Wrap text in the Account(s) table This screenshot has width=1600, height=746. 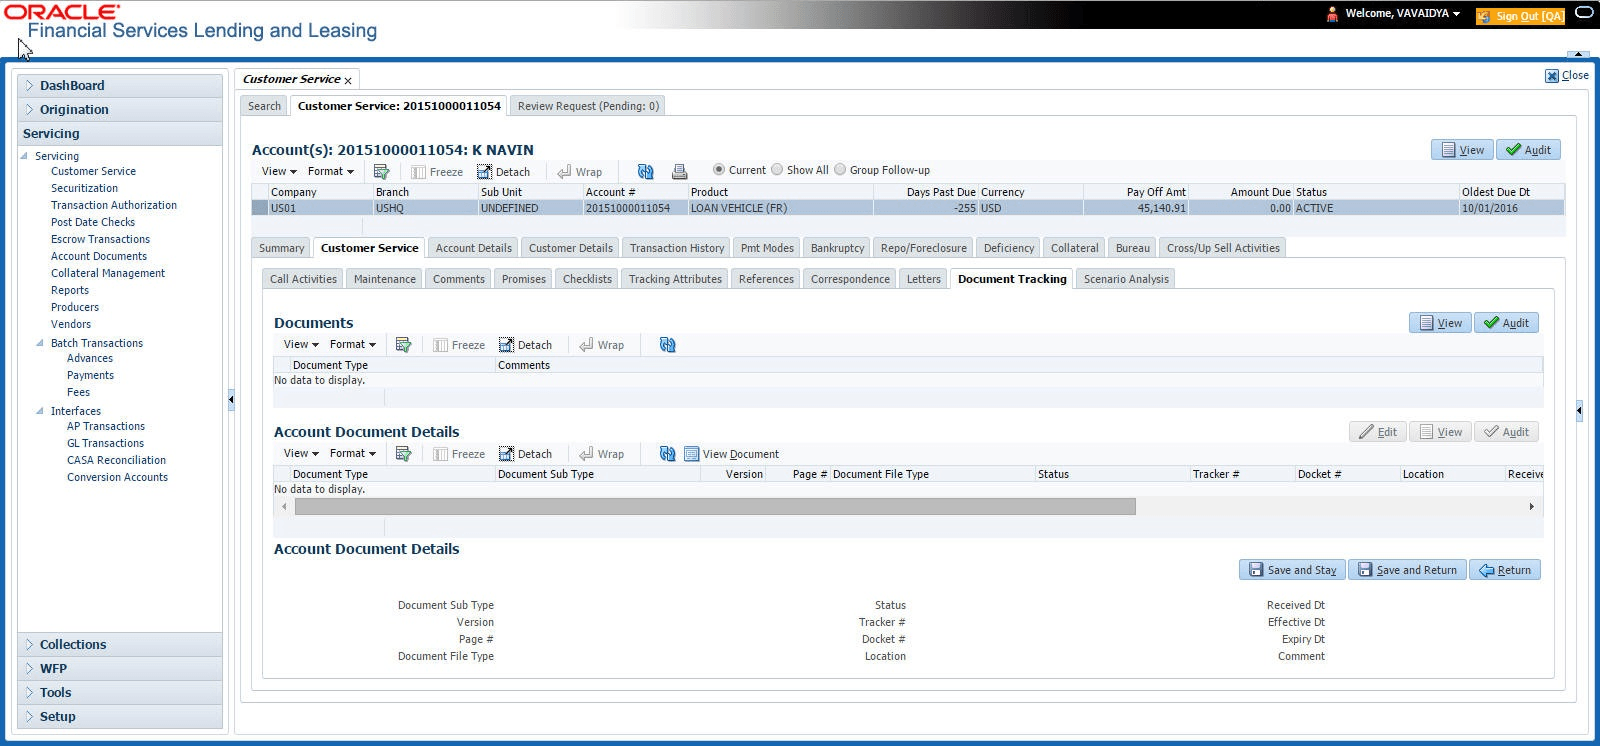click(x=579, y=172)
